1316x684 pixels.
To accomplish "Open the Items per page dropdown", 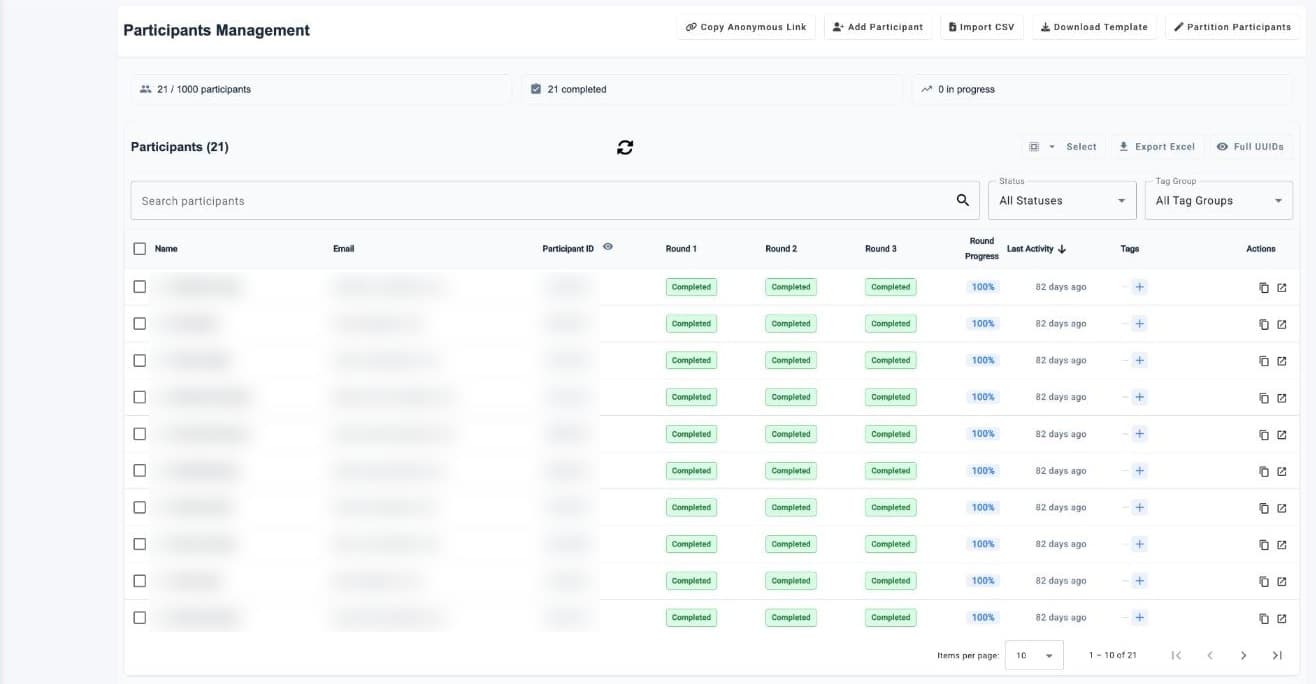I will pyautogui.click(x=1034, y=655).
